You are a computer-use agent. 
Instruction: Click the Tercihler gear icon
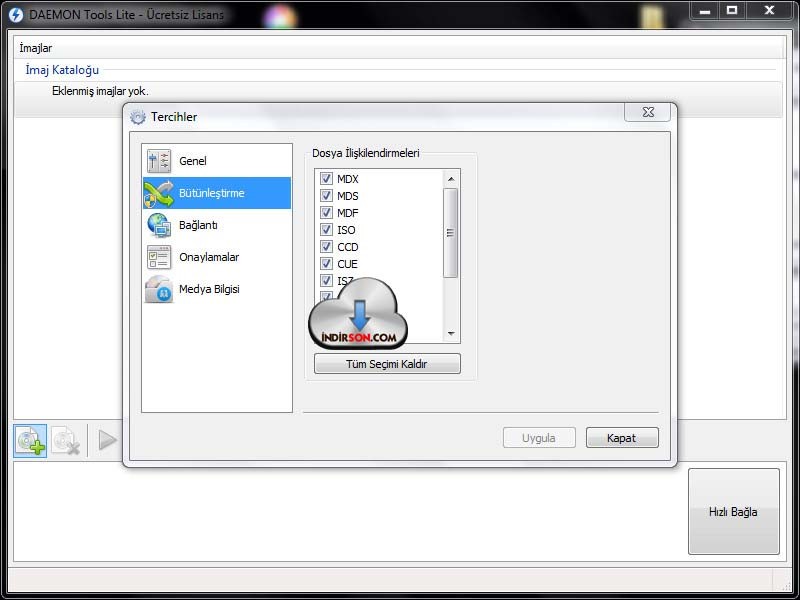click(138, 117)
